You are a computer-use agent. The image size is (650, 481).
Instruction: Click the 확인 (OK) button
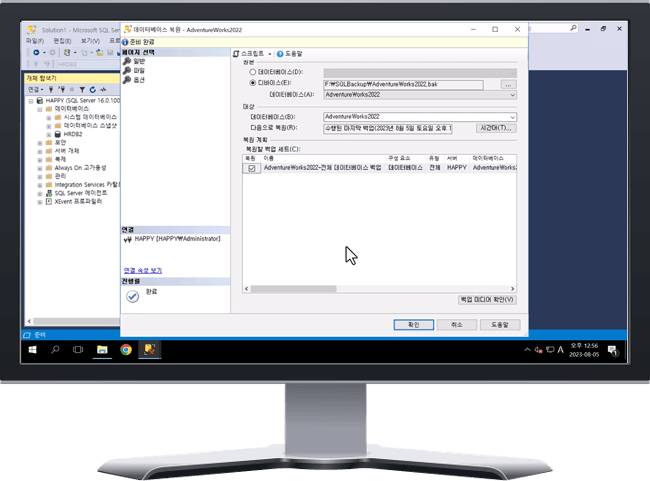click(414, 325)
